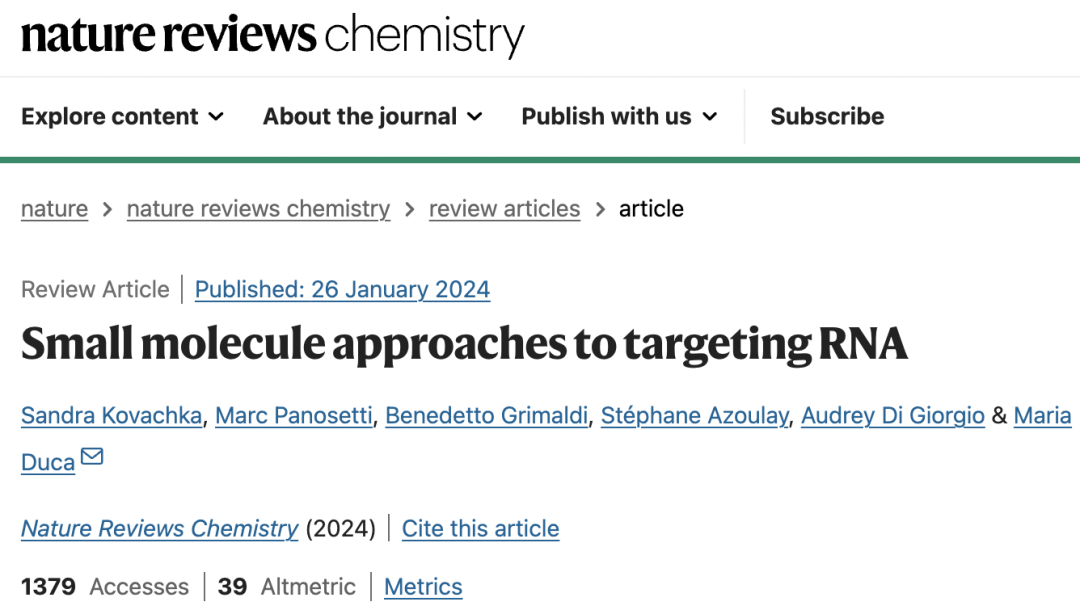This screenshot has width=1080, height=606.
Task: View author Benedetto Grimaldi details
Action: [x=487, y=416]
